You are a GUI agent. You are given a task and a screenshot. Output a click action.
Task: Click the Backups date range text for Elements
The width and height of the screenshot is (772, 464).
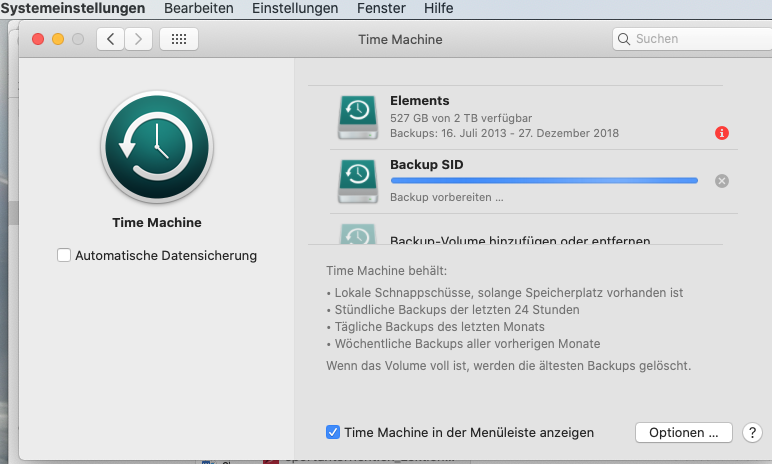pos(504,133)
